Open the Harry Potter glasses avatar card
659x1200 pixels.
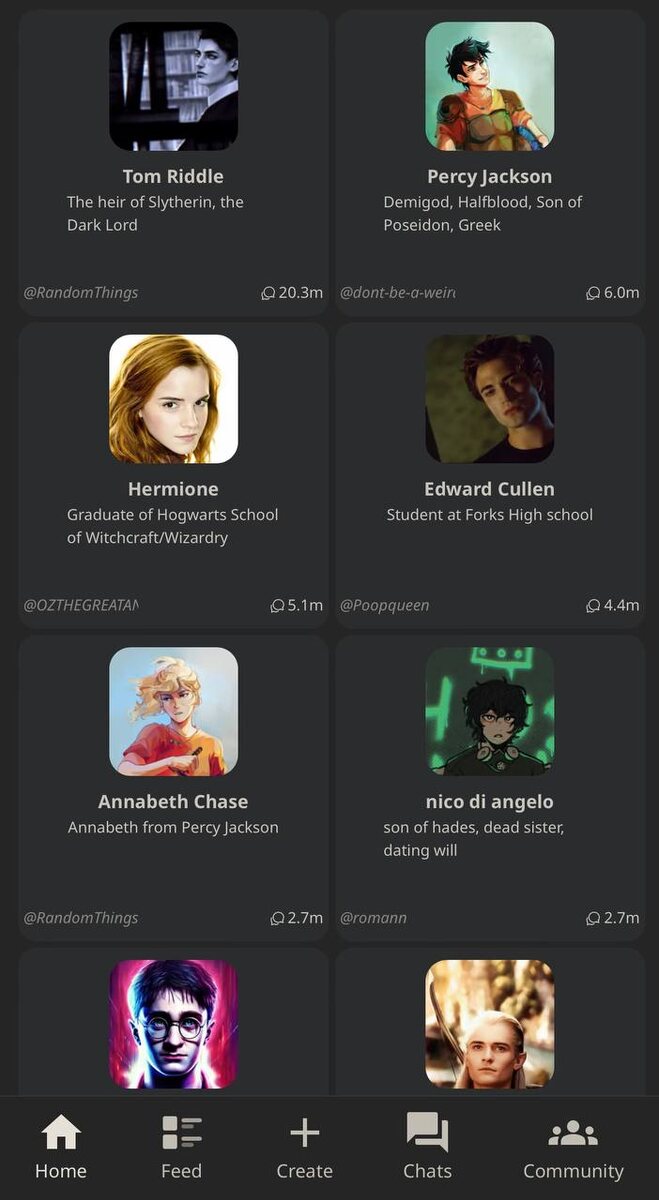point(173,1024)
